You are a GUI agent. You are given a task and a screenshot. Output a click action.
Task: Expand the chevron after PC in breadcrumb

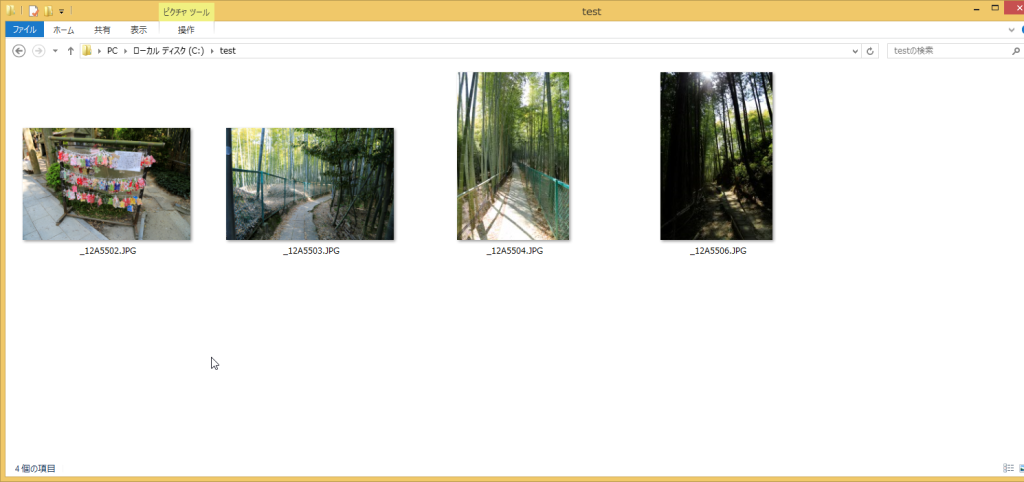[125, 51]
